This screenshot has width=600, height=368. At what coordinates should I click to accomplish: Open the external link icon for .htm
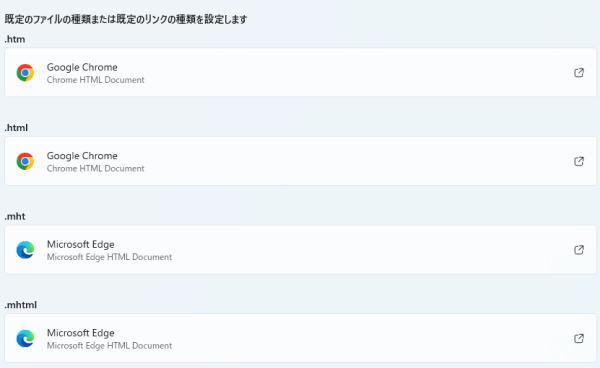579,73
